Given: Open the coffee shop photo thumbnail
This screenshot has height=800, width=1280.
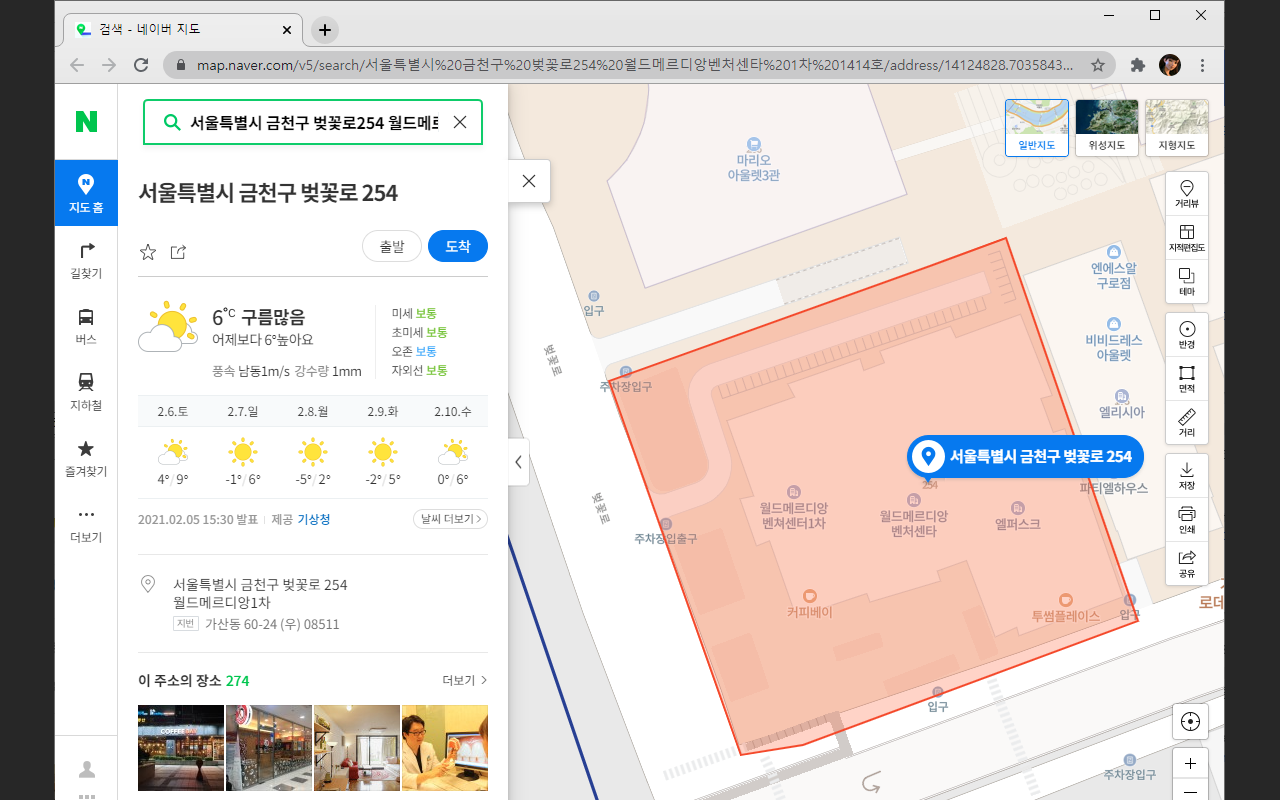Looking at the screenshot, I should pyautogui.click(x=181, y=748).
